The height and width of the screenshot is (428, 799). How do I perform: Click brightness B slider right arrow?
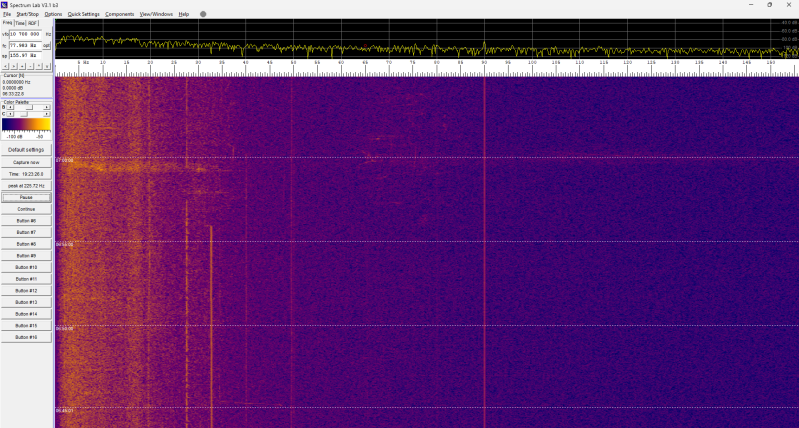coord(47,107)
